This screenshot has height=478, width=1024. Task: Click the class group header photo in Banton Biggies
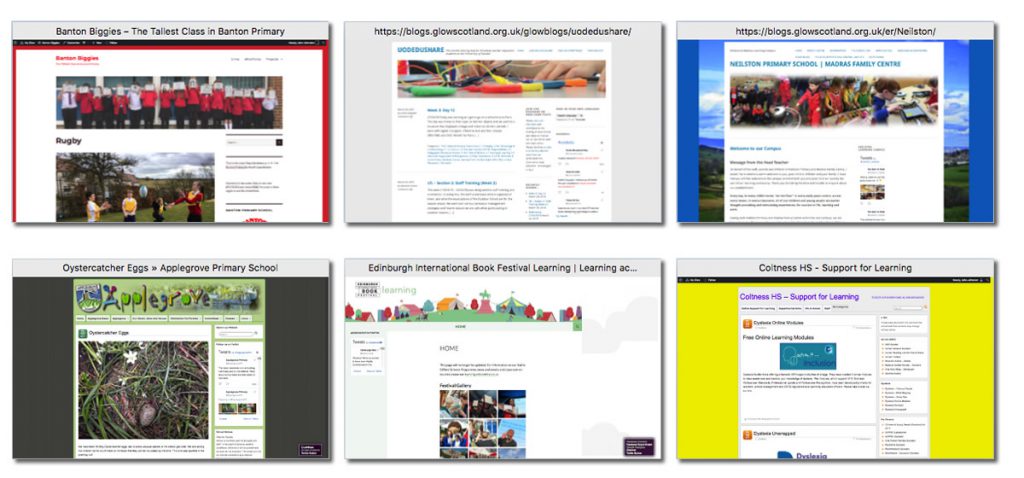click(169, 102)
